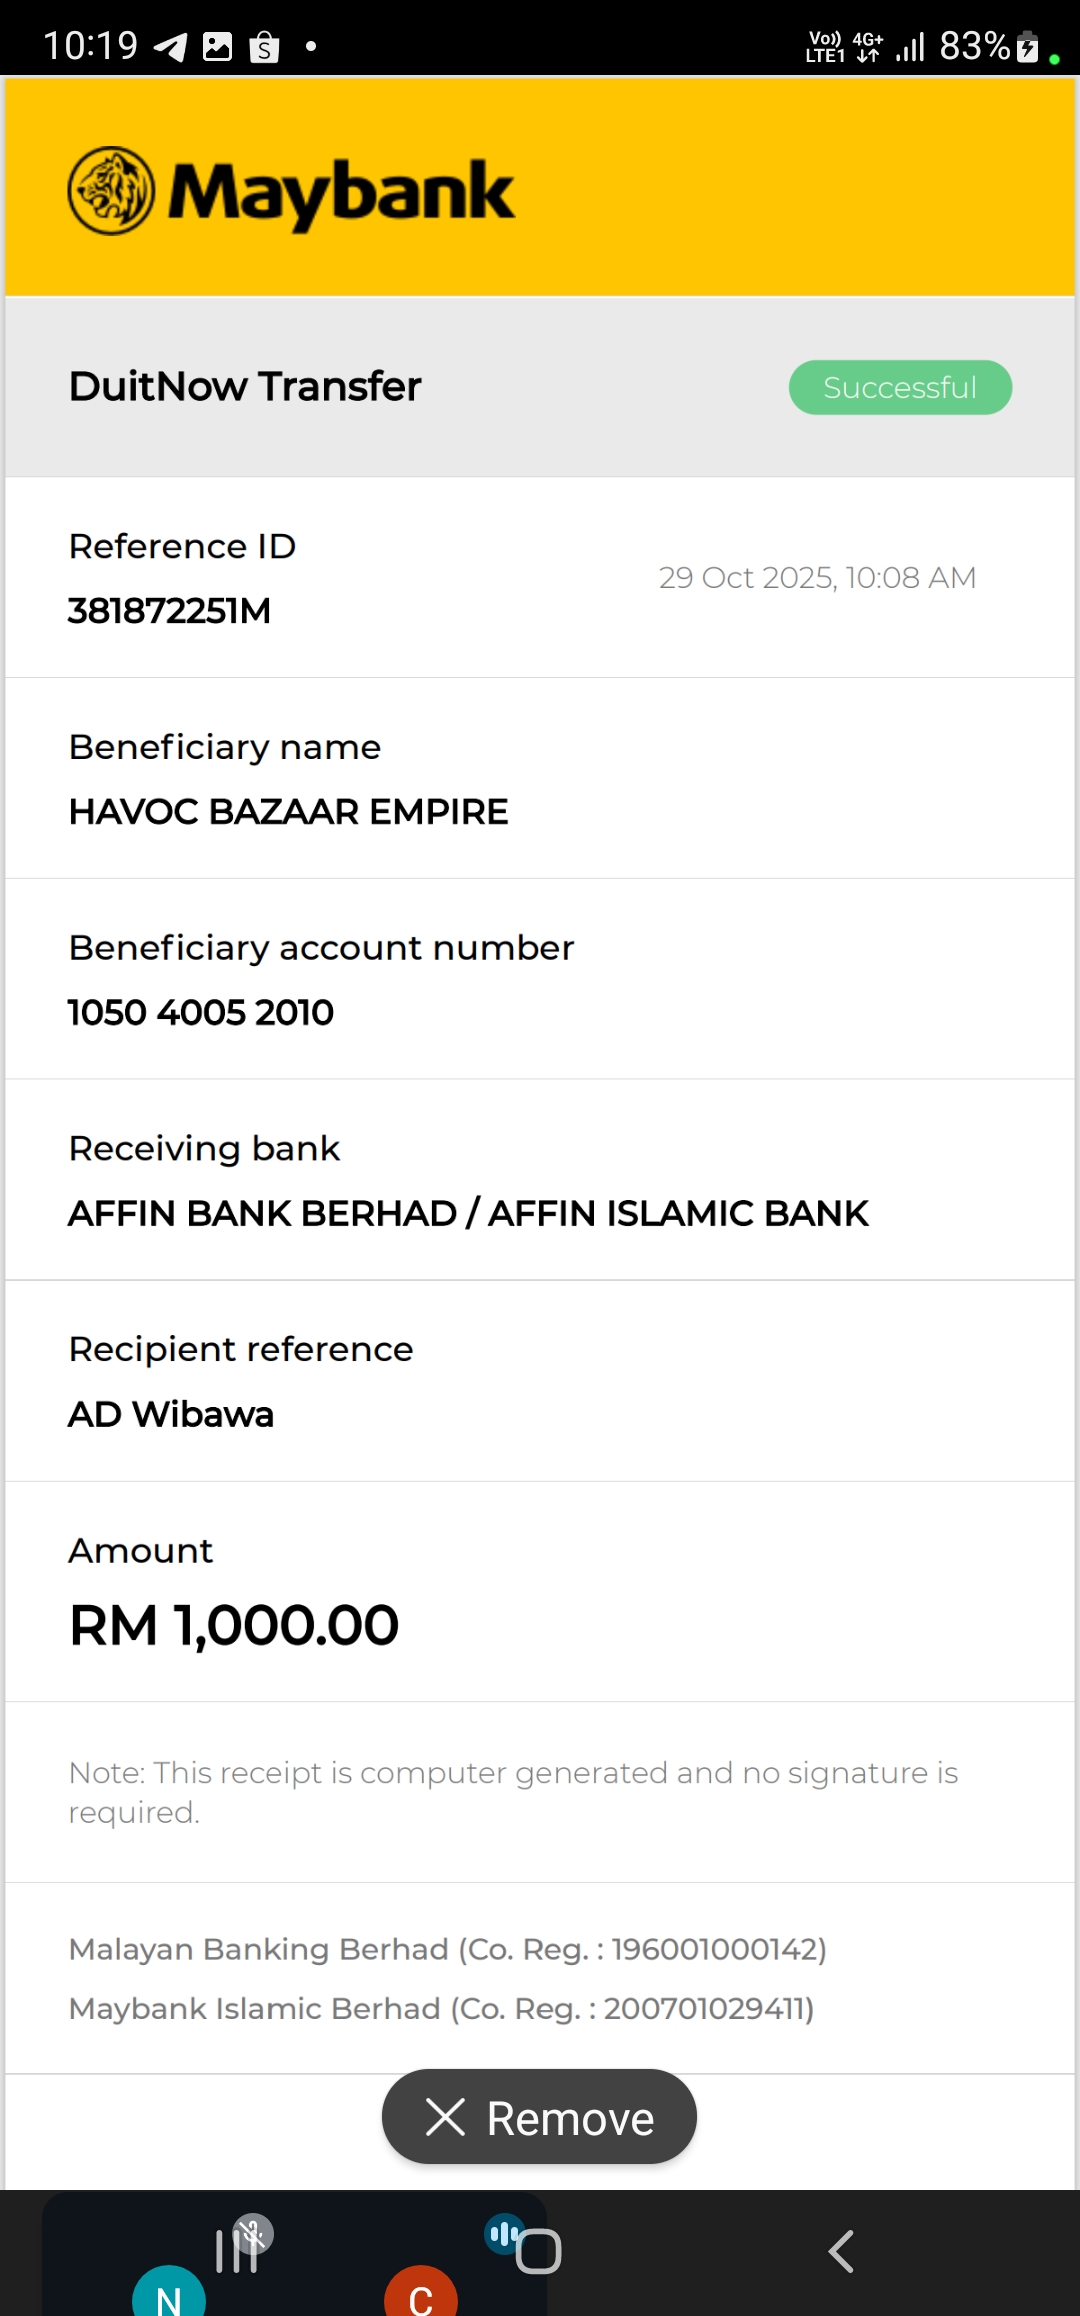Tap the Telegram notification icon
The width and height of the screenshot is (1080, 2316).
click(x=171, y=46)
